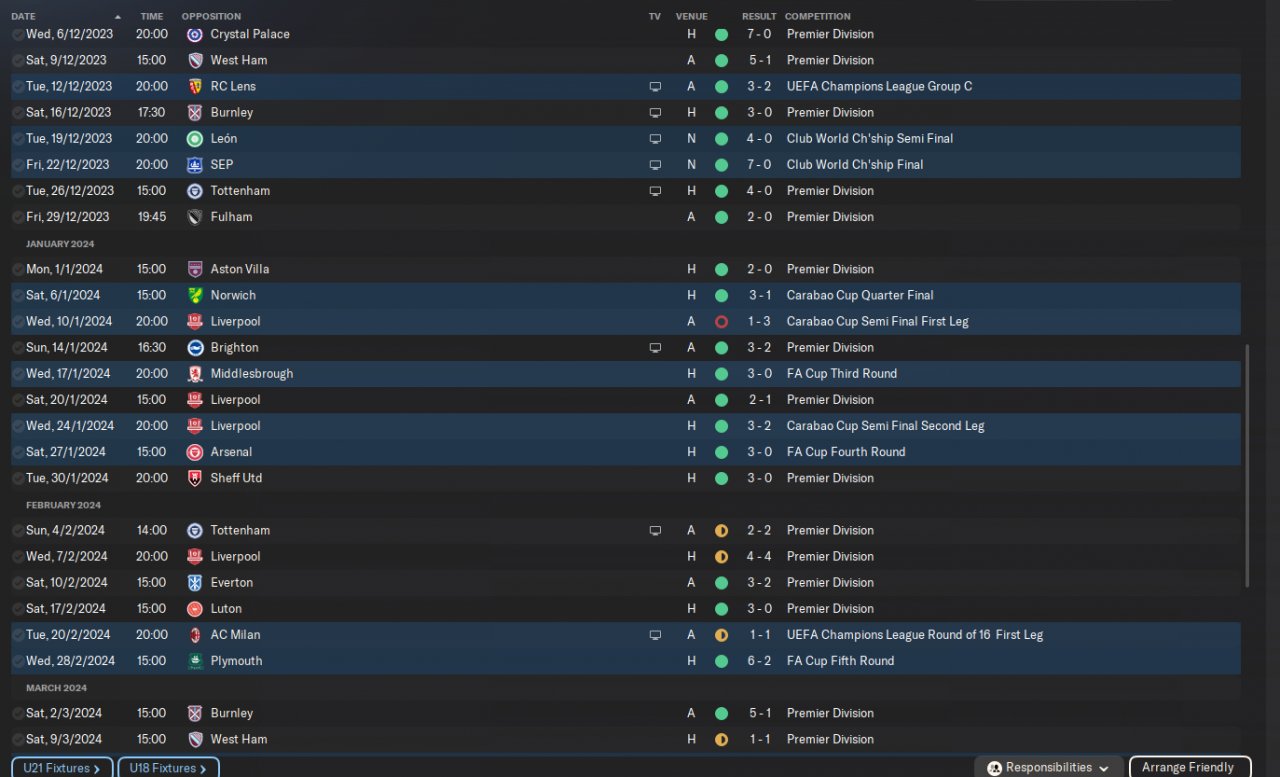Click the AC Milan club badge
This screenshot has width=1280, height=777.
[x=195, y=635]
